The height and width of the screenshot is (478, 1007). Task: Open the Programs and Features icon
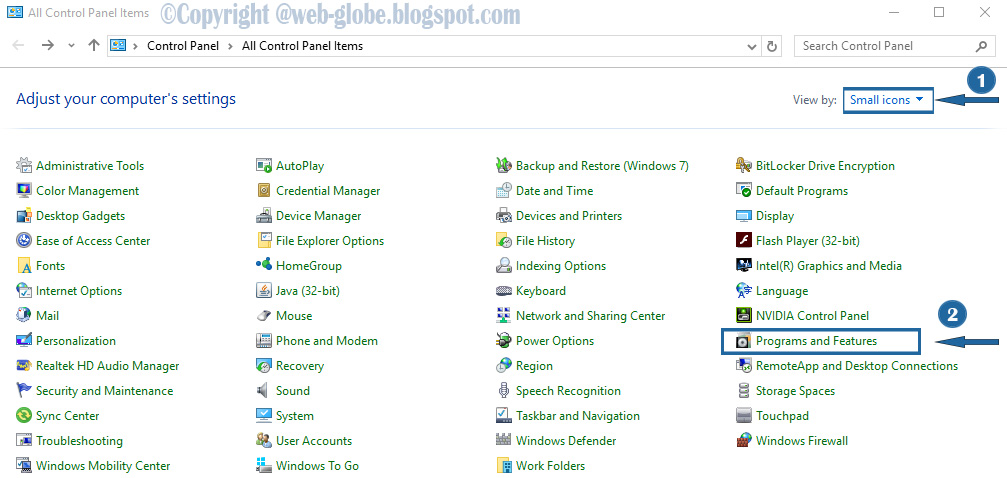tap(744, 341)
